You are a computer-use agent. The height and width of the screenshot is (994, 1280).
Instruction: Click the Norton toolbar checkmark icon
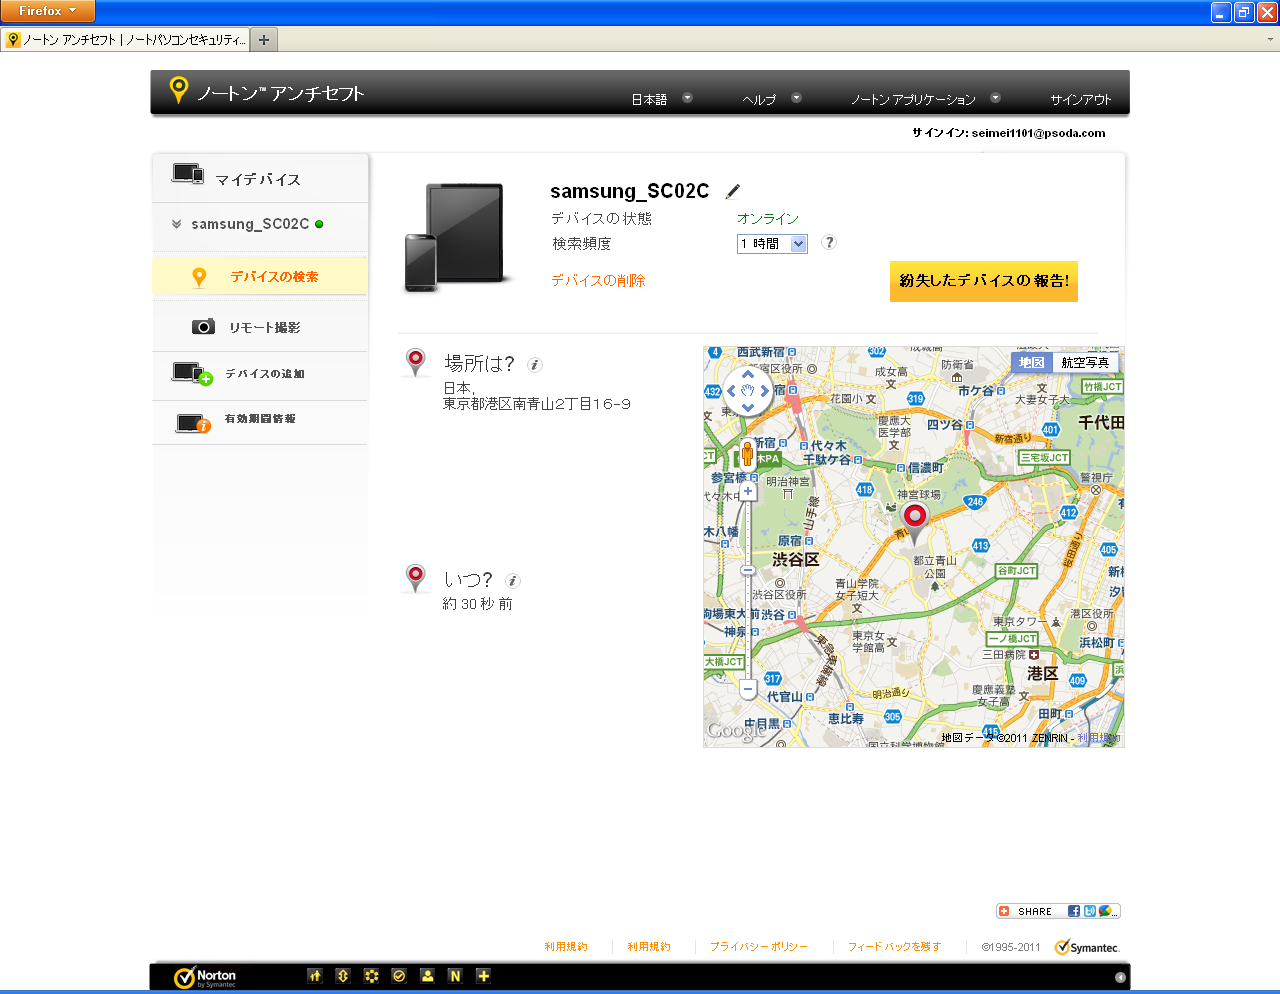[399, 976]
